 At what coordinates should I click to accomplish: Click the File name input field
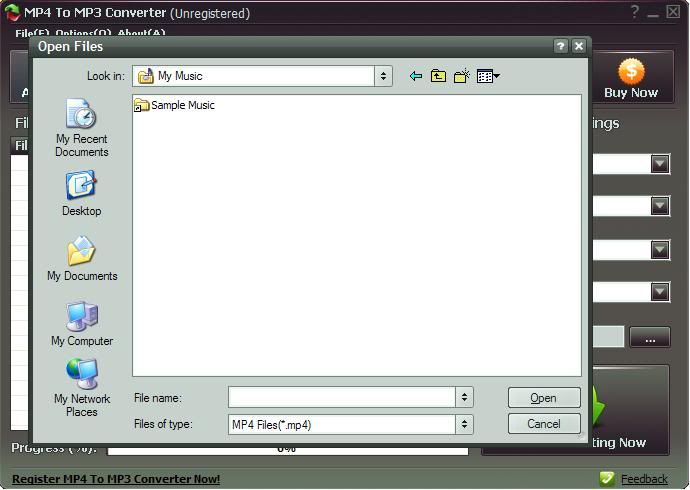pyautogui.click(x=342, y=398)
